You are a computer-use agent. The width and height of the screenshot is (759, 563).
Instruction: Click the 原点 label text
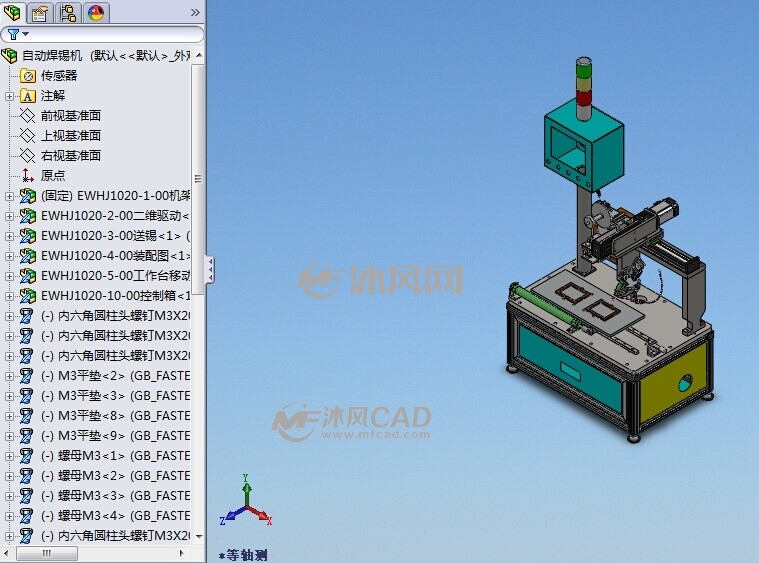pyautogui.click(x=53, y=175)
